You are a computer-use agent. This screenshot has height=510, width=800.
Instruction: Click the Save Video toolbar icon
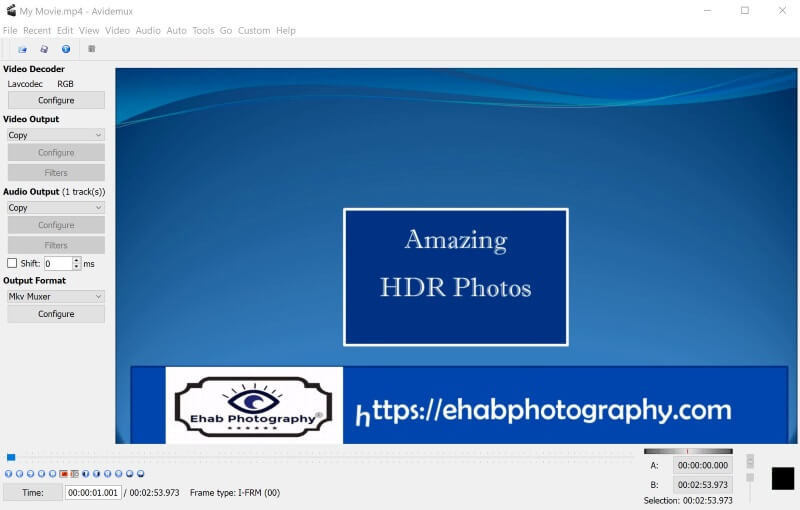tap(44, 49)
